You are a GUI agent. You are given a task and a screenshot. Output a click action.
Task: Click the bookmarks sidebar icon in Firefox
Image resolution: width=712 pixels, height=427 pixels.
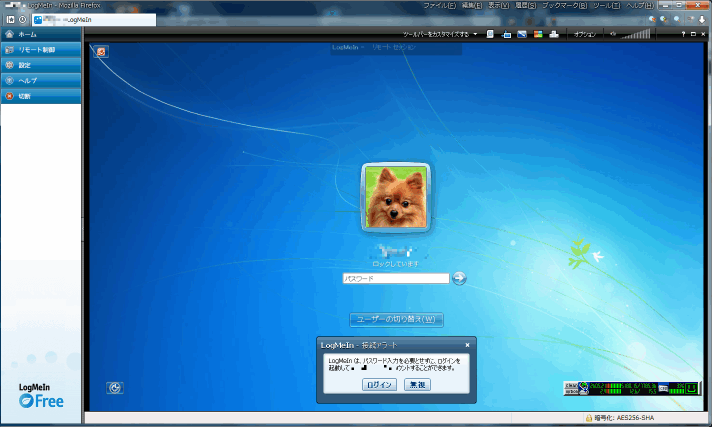[x=10, y=20]
